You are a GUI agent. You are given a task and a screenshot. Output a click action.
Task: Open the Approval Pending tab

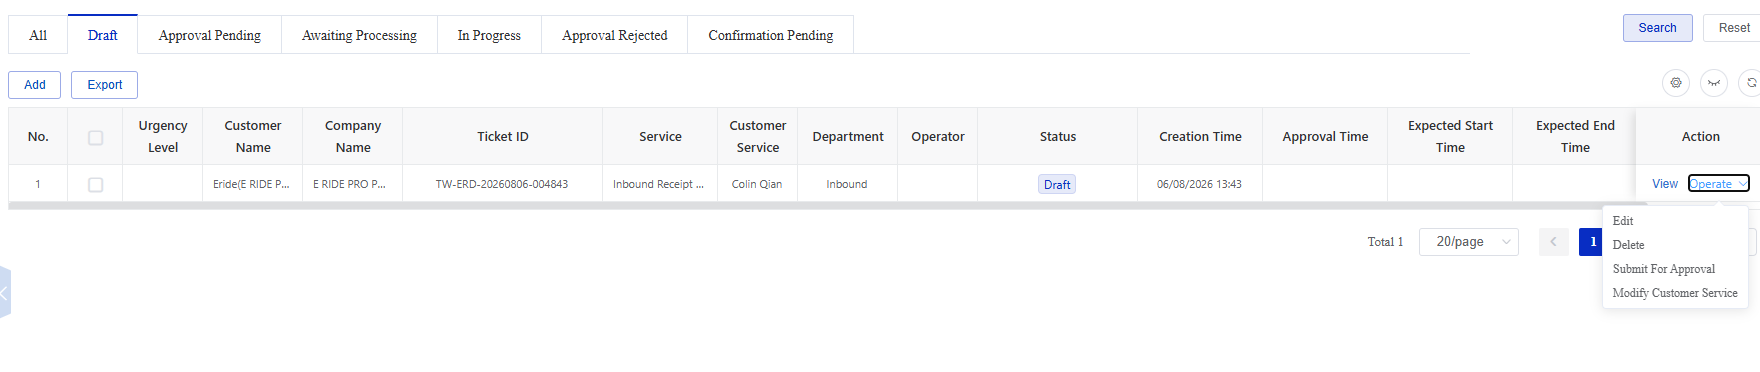click(x=209, y=35)
